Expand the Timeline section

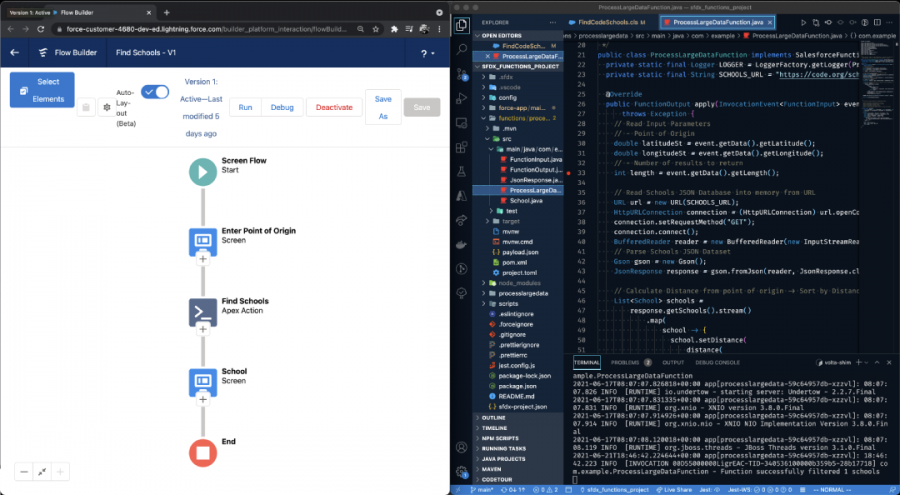click(518, 428)
